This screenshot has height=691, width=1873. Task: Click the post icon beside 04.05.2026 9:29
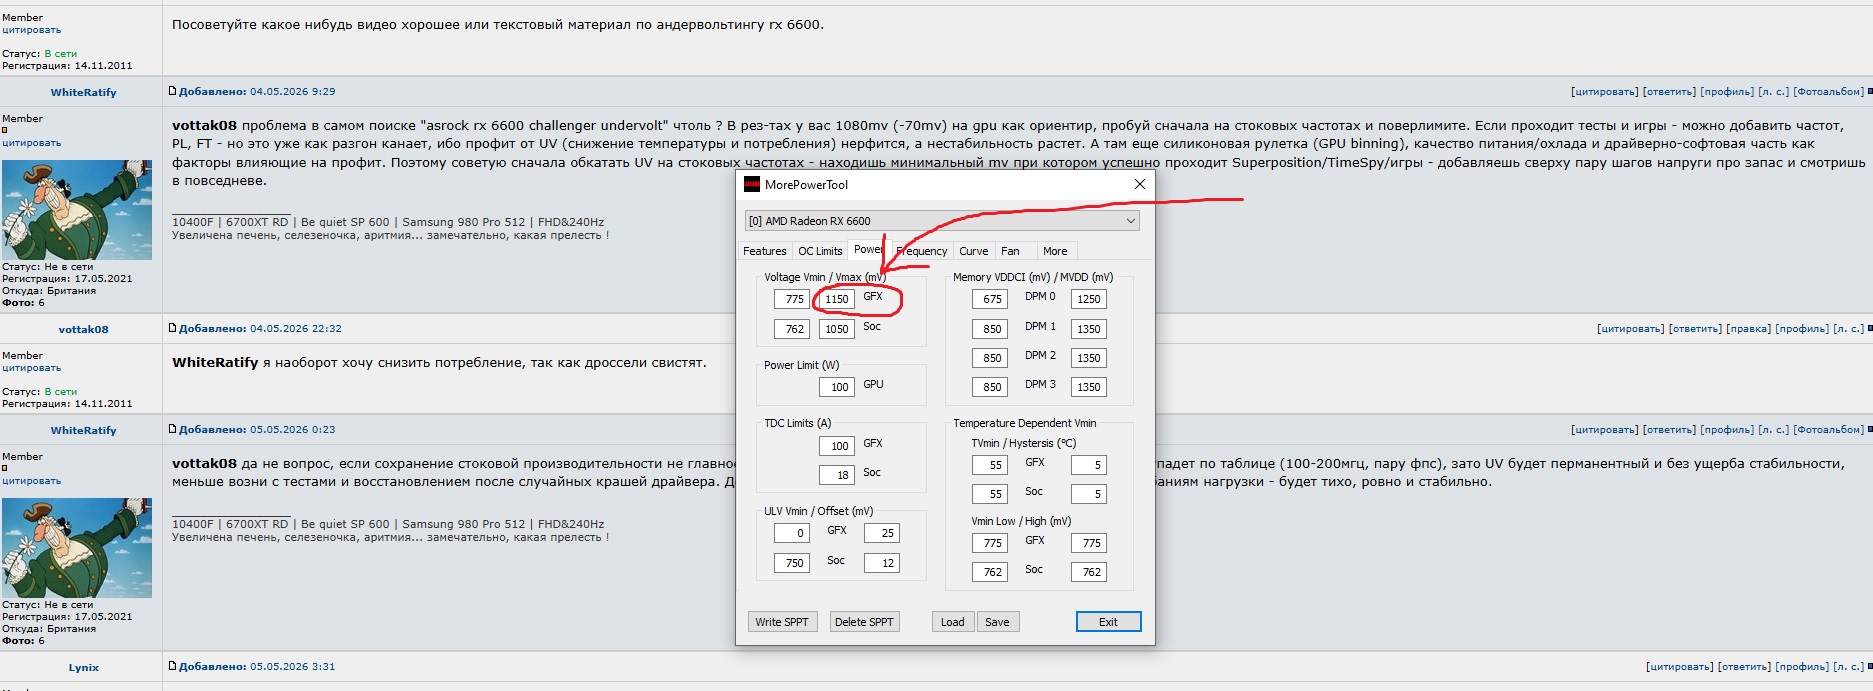pyautogui.click(x=173, y=91)
